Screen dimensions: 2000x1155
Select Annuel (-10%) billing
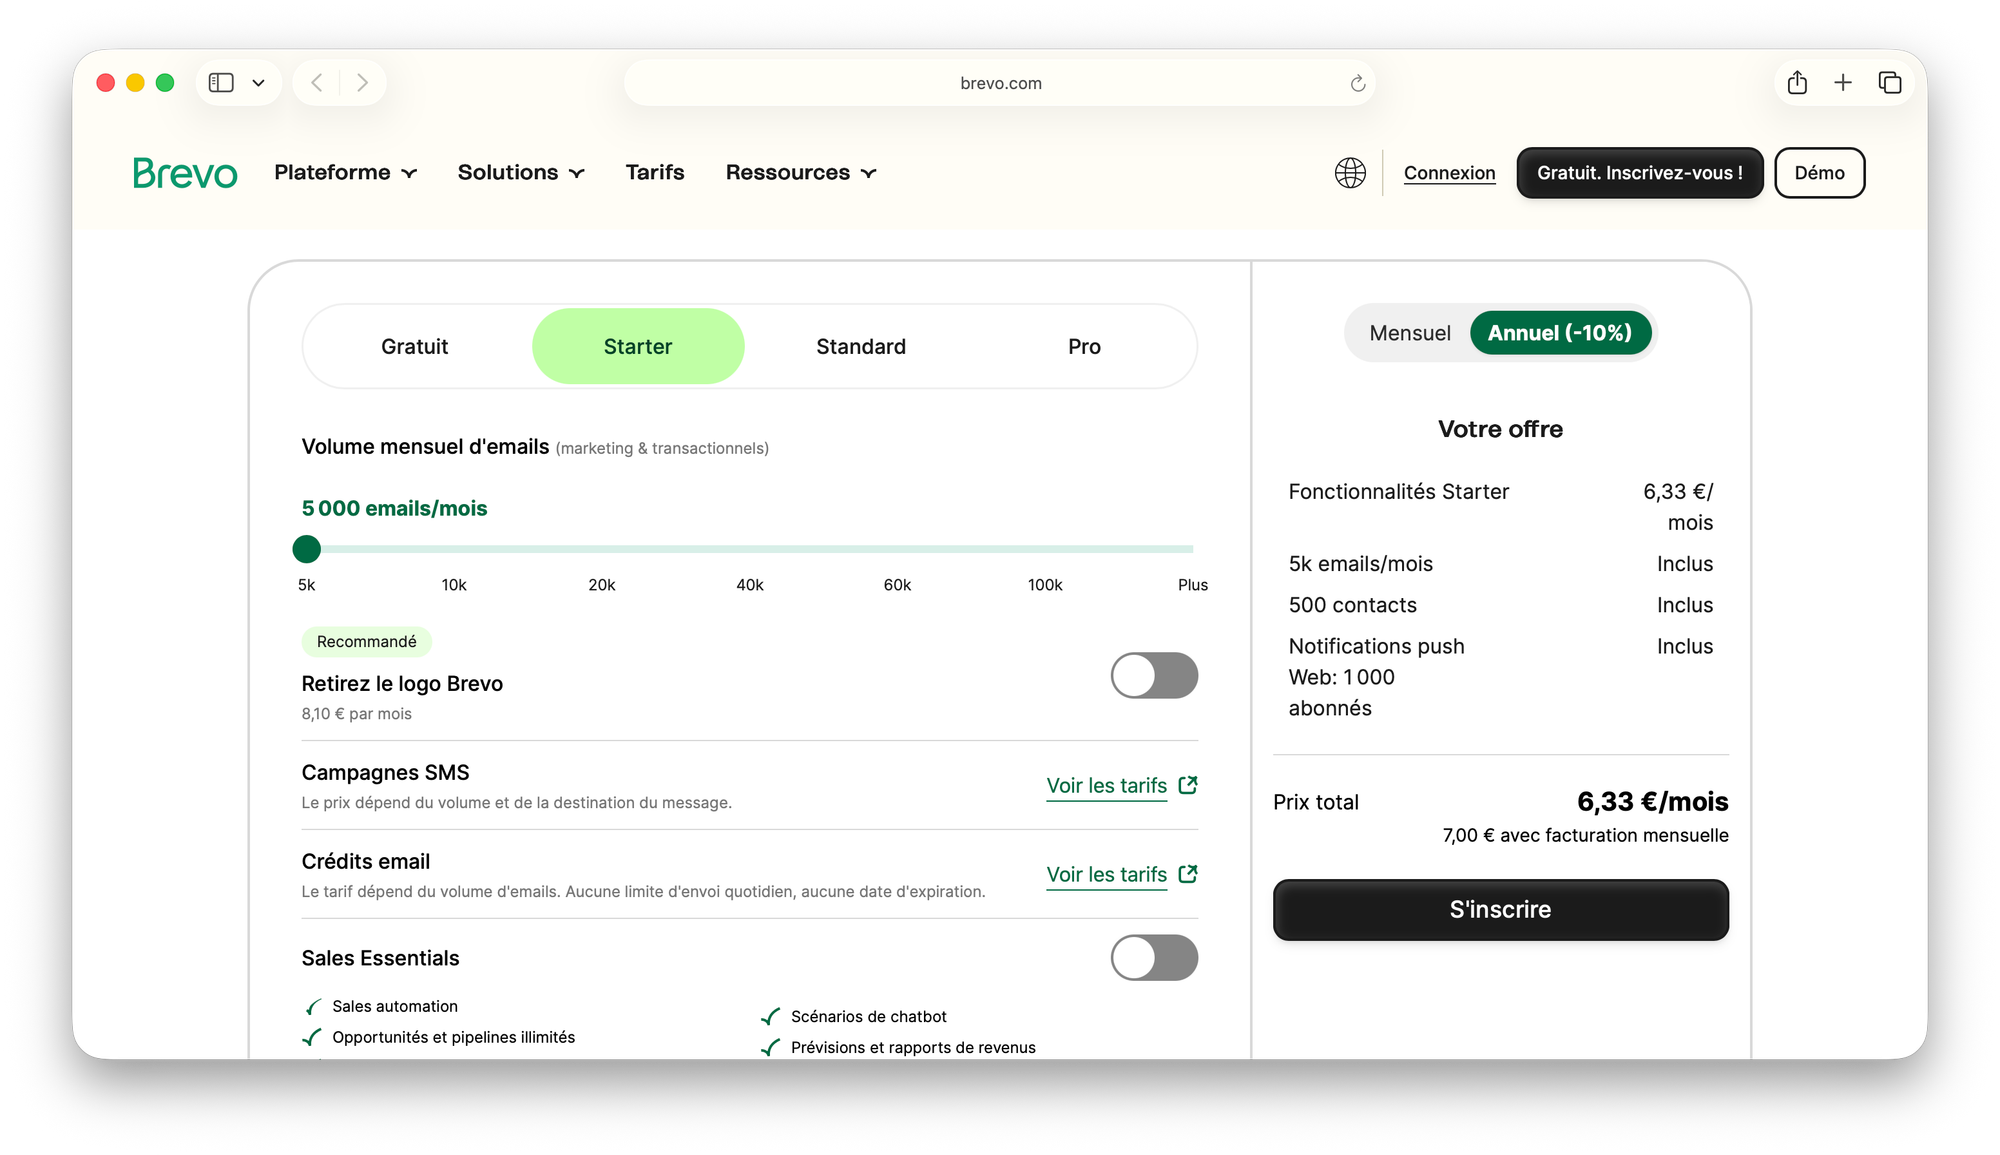click(1560, 333)
